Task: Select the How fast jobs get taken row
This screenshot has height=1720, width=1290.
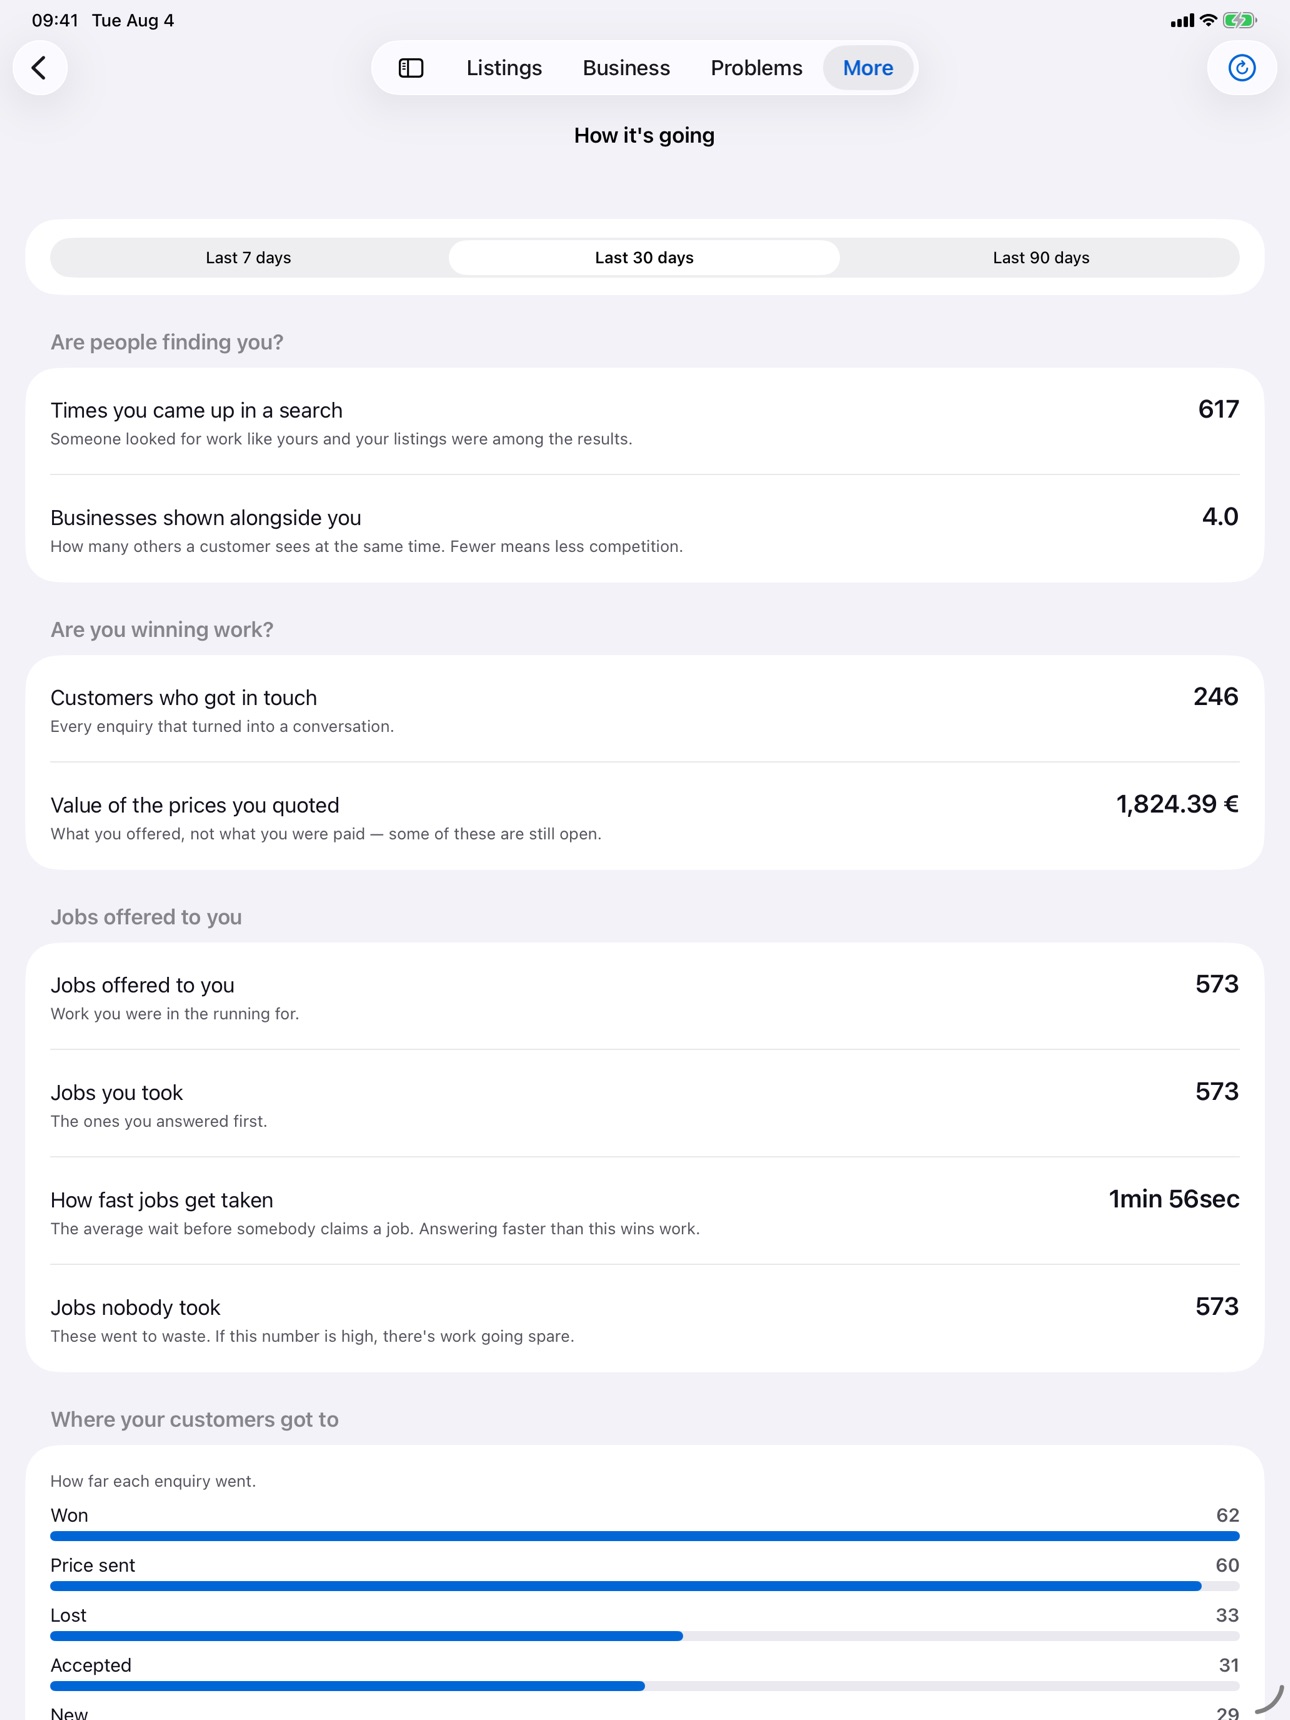Action: [x=645, y=1211]
